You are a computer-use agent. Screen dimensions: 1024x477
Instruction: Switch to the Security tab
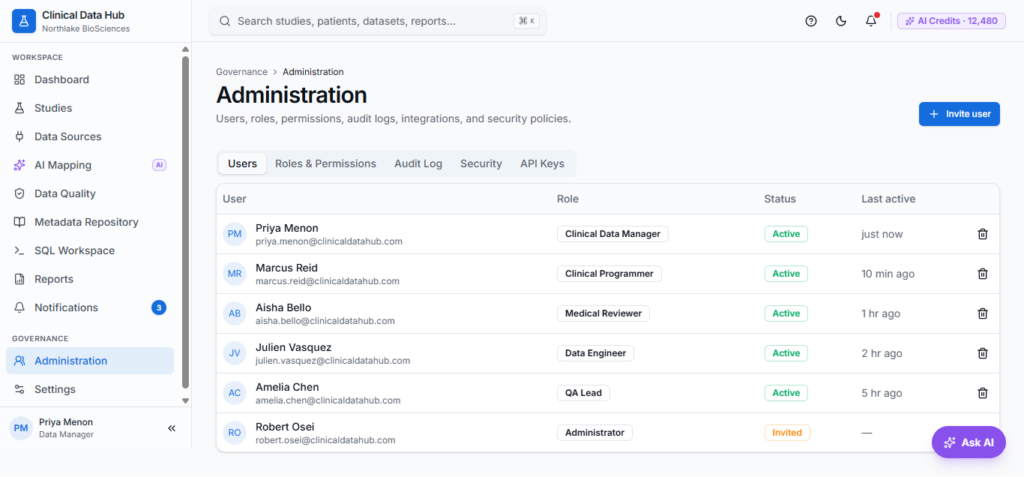point(481,163)
